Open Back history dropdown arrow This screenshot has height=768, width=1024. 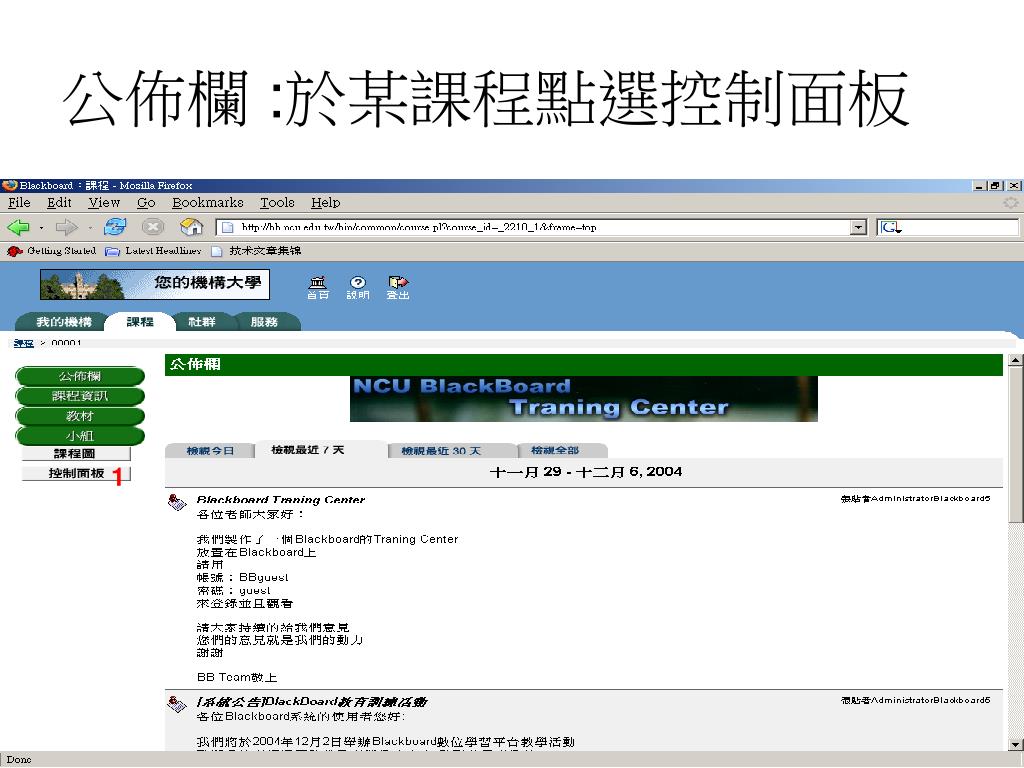(42, 228)
